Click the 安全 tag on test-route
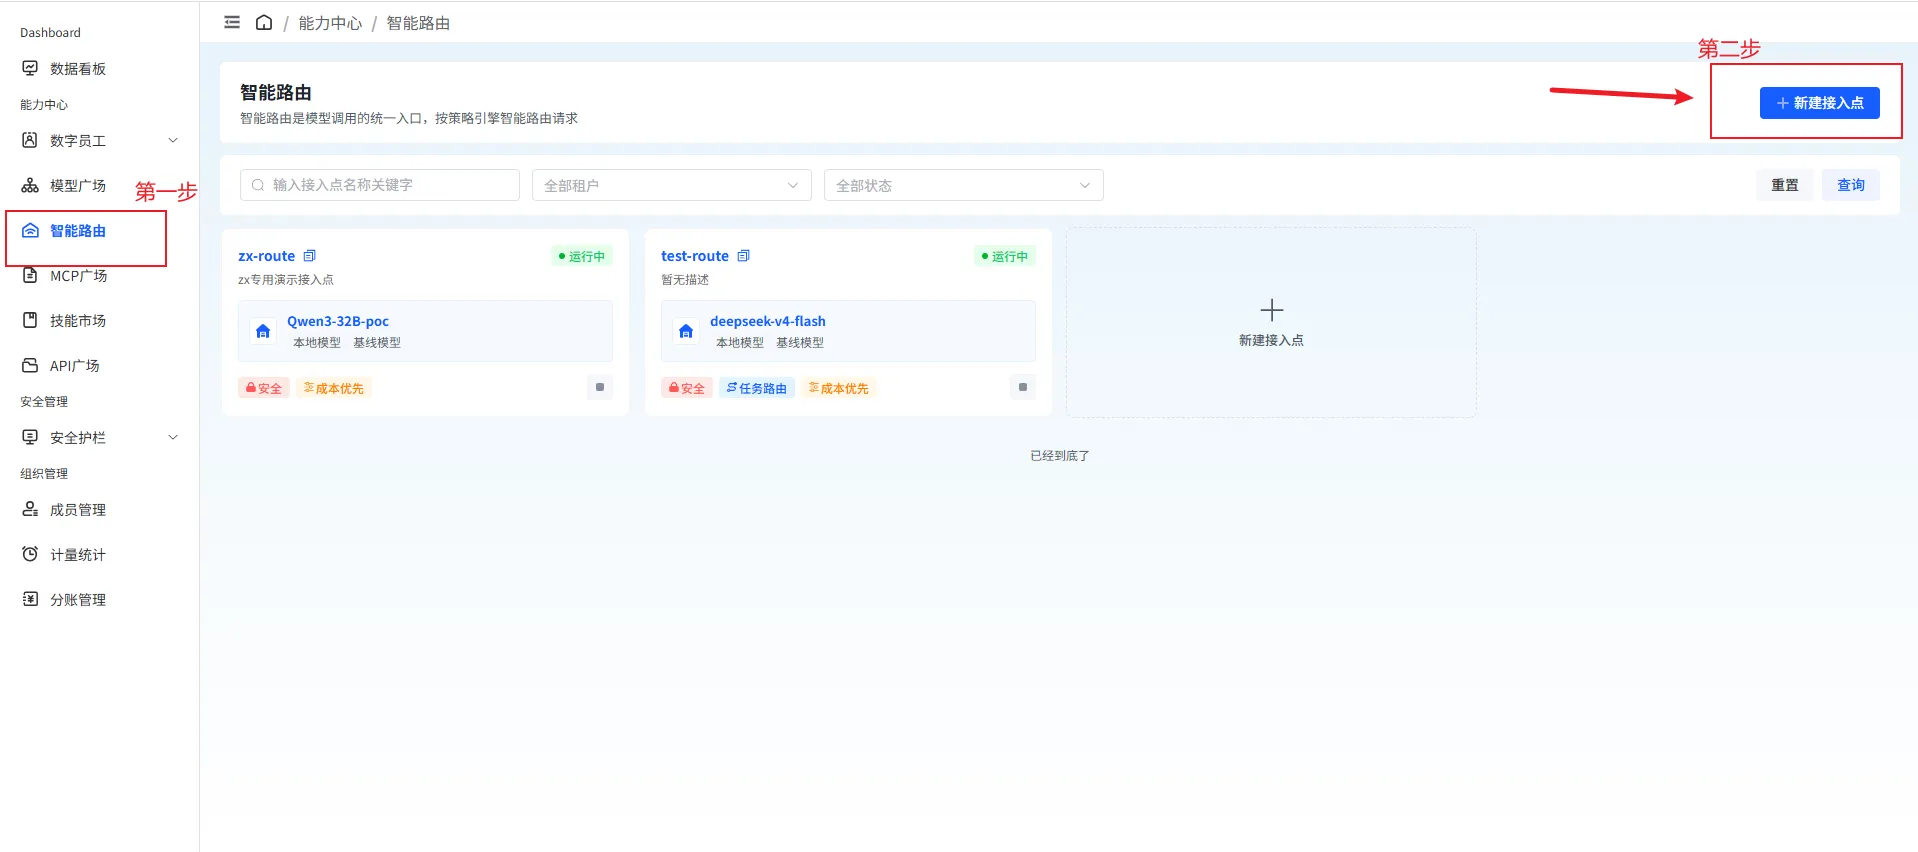The width and height of the screenshot is (1918, 852). (x=687, y=388)
